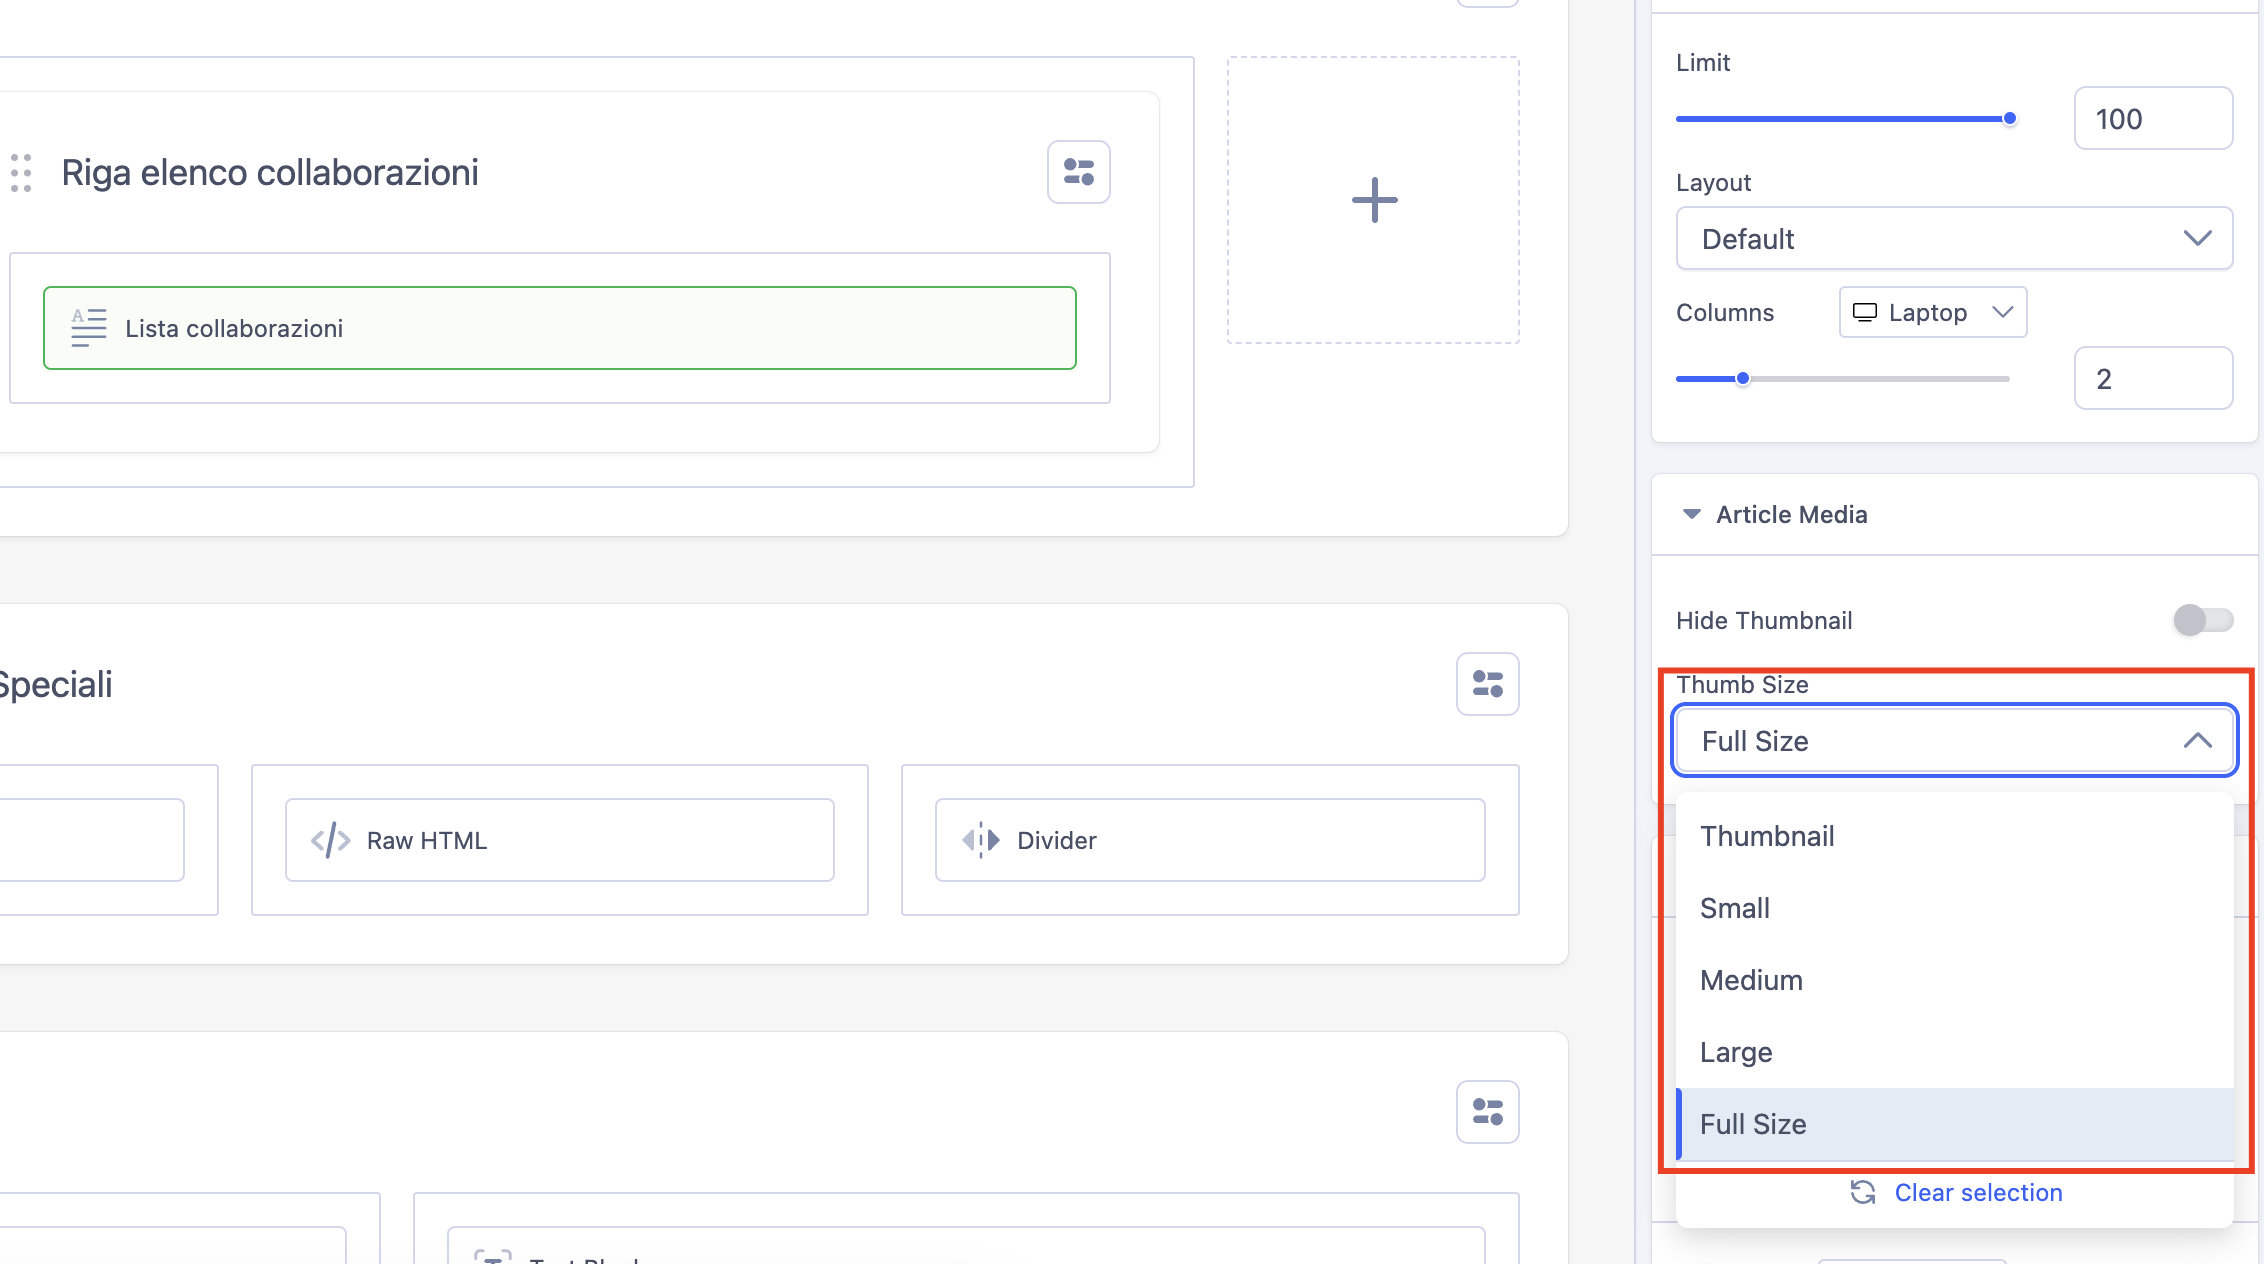Image resolution: width=2264 pixels, height=1264 pixels.
Task: Click the Riga elenco collaborazioni layout icon
Action: (x=1079, y=171)
